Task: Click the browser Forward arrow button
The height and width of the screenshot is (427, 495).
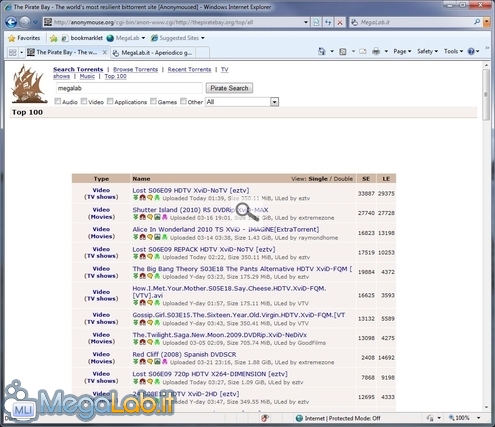Action: [24, 22]
